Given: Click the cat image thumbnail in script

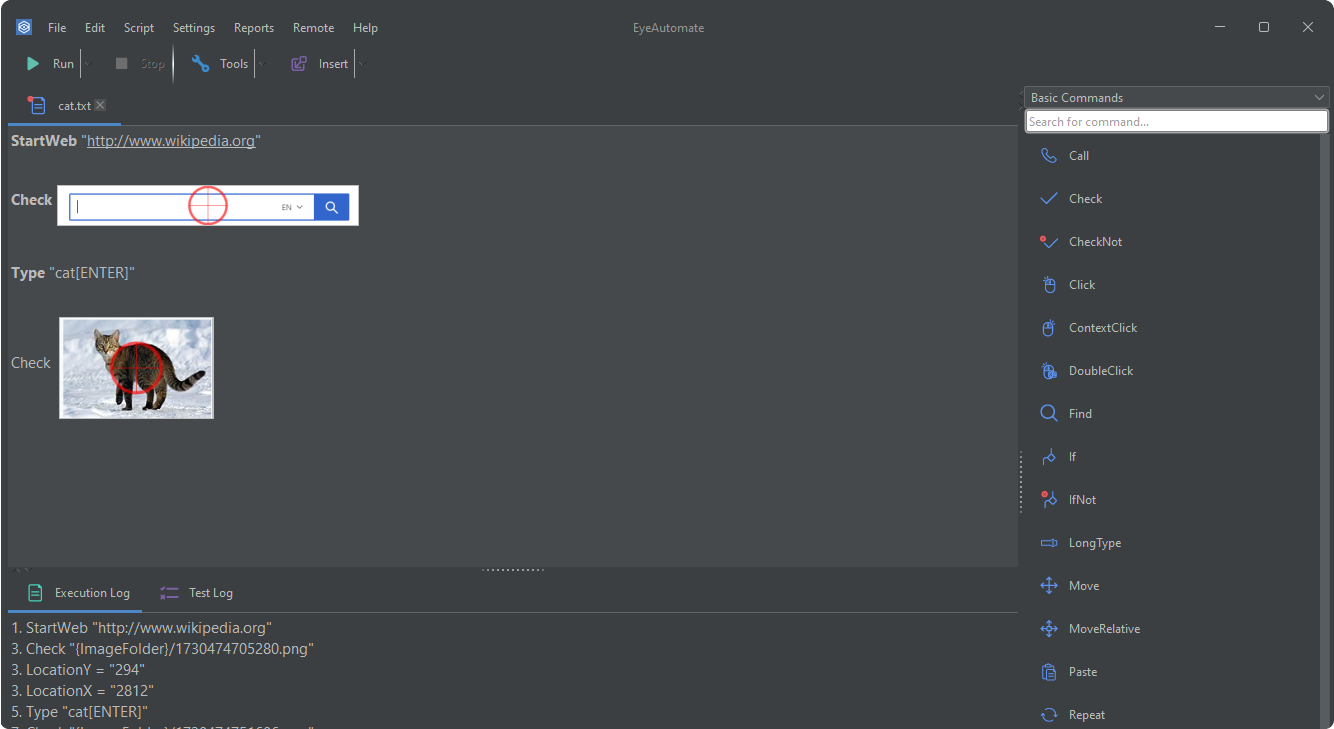Looking at the screenshot, I should 136,368.
